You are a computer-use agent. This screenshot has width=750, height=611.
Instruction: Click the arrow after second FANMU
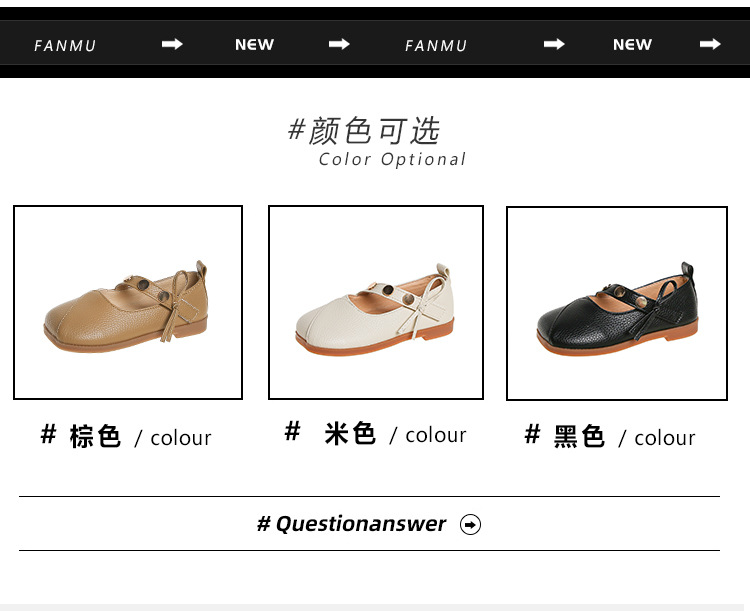tap(554, 44)
